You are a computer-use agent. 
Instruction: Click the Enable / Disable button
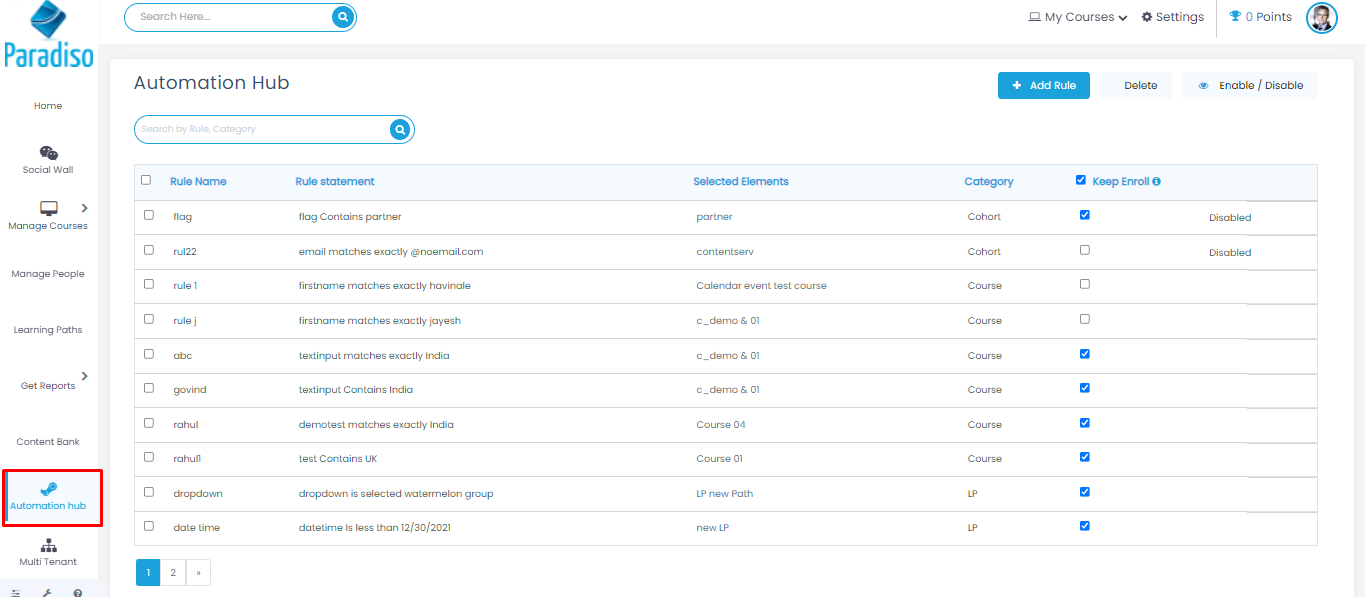tap(1249, 86)
